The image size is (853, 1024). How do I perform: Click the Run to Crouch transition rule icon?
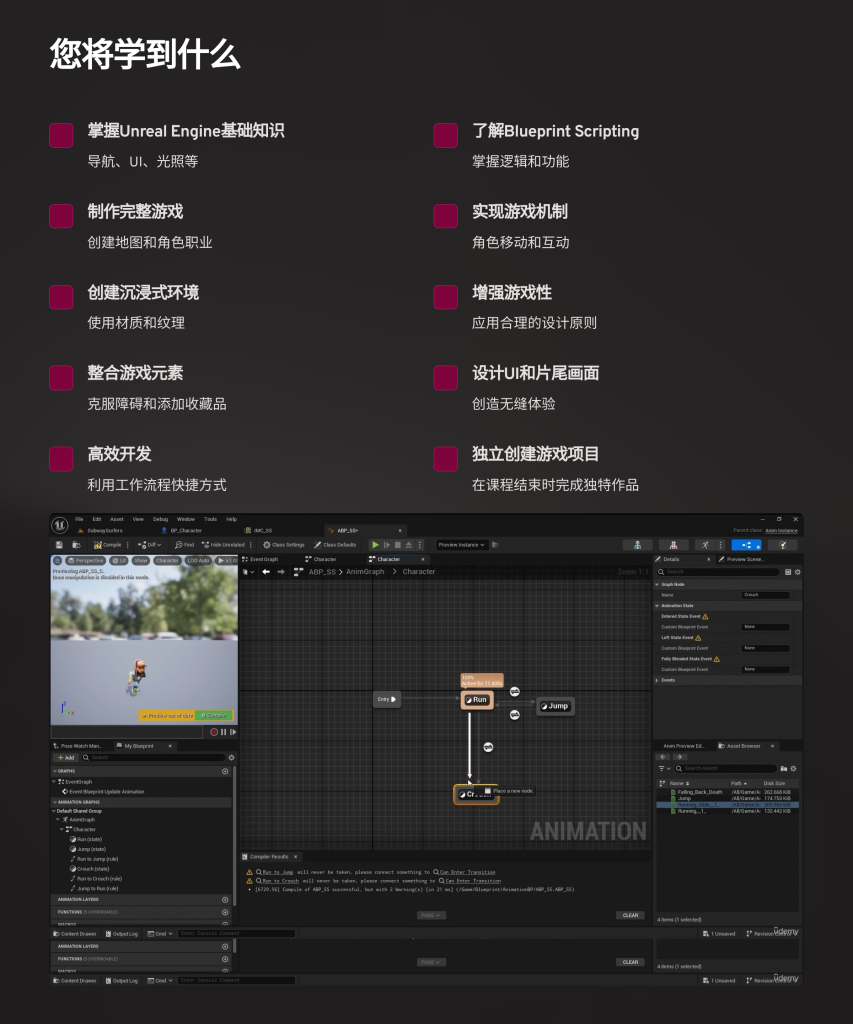click(488, 747)
